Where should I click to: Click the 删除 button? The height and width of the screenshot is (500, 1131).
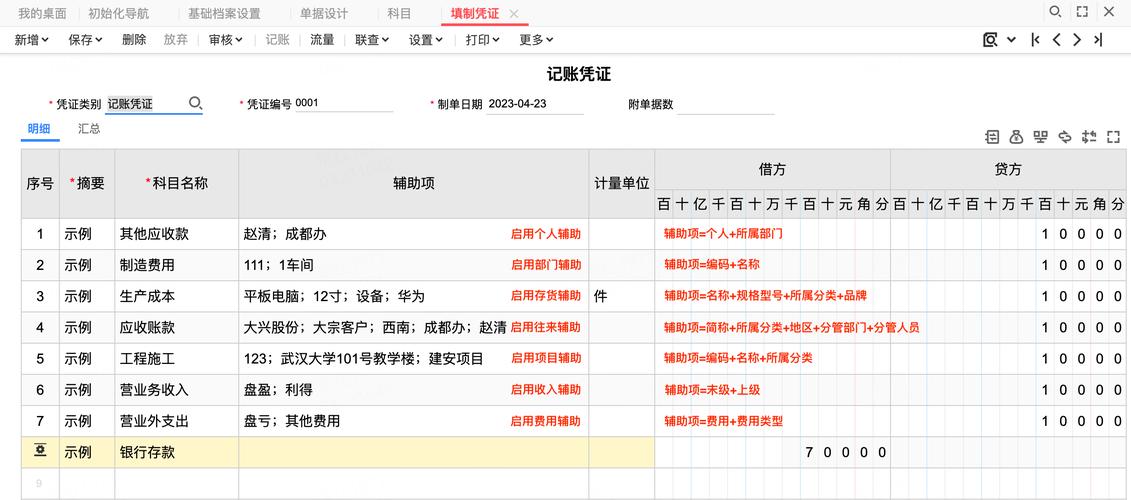(x=134, y=40)
